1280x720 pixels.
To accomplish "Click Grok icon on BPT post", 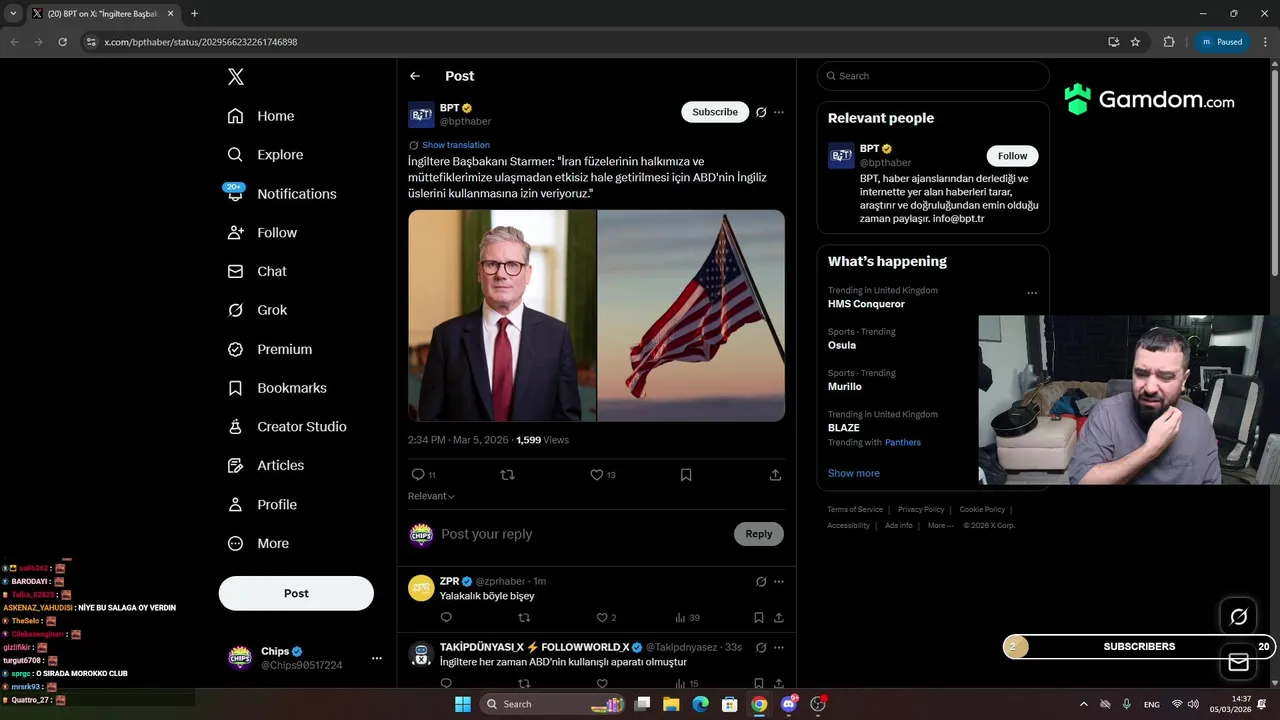I will pos(761,112).
